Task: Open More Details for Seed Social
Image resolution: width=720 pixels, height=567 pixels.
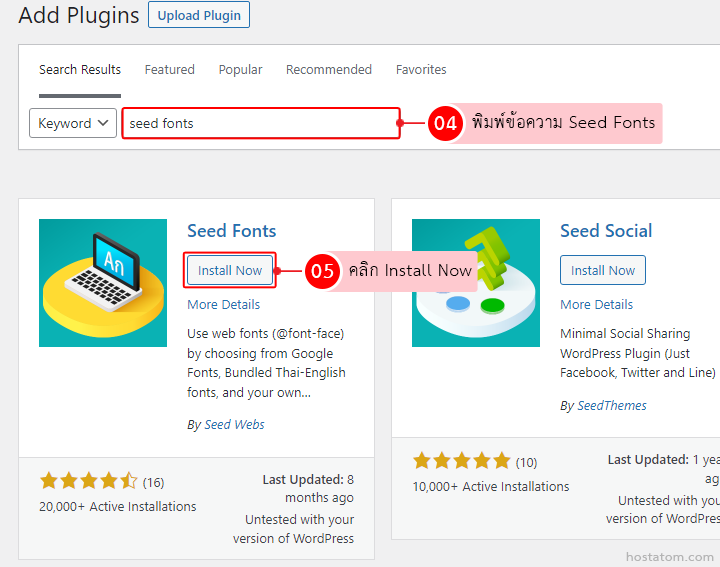Action: [596, 304]
